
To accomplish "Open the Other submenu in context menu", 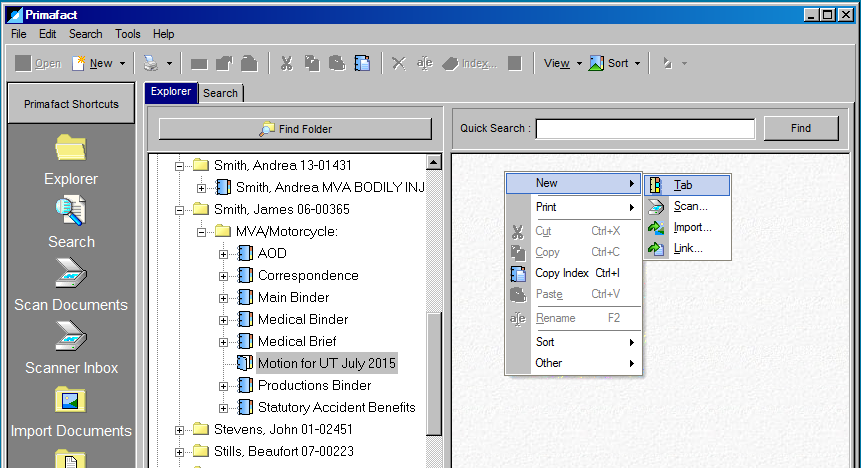I will (573, 363).
